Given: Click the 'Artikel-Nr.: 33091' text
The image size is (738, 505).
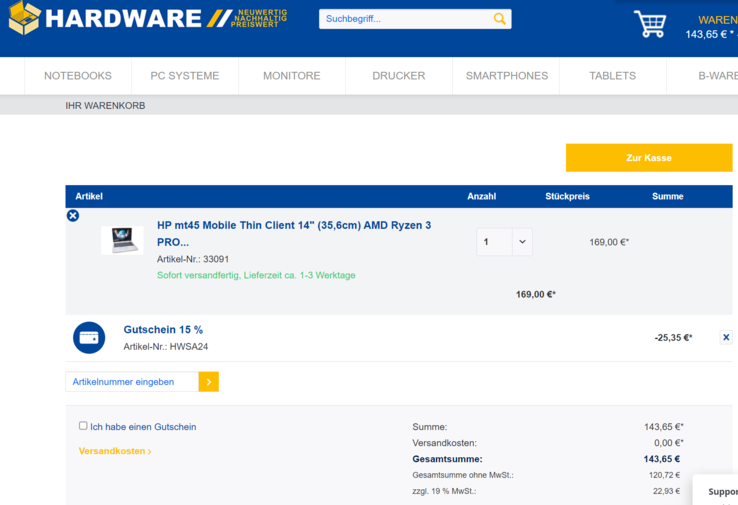Looking at the screenshot, I should coord(193,259).
